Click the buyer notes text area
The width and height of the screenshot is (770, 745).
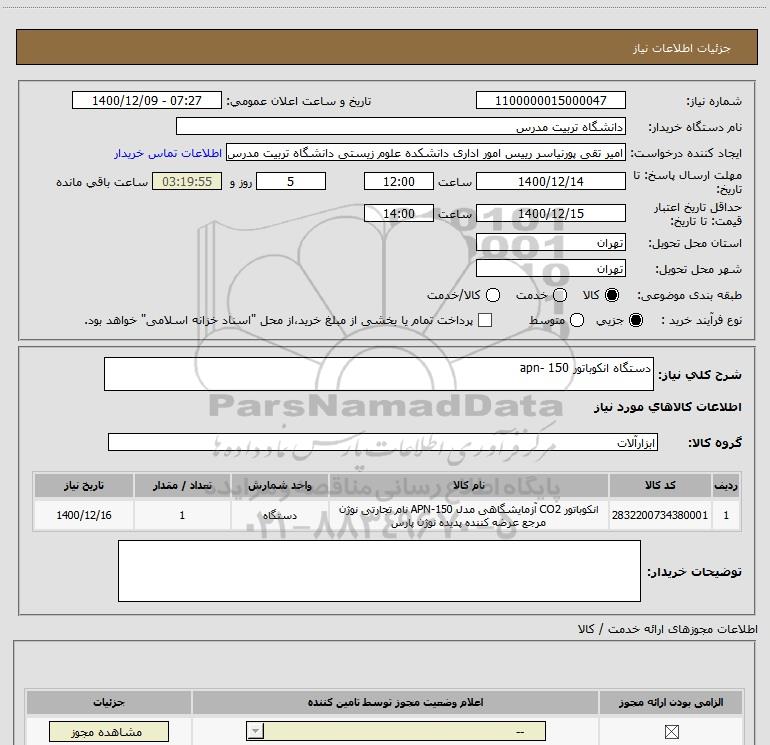tap(379, 571)
